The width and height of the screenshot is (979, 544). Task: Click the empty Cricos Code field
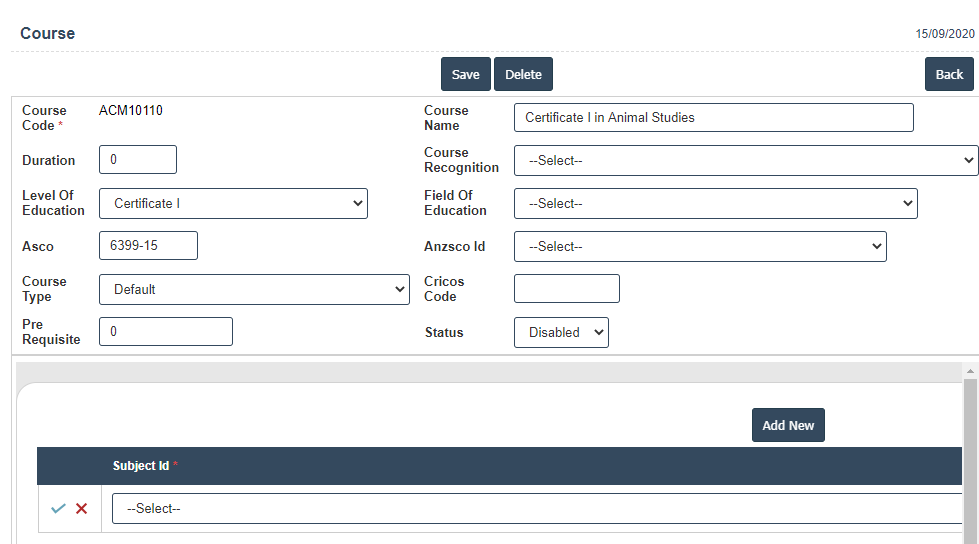[566, 289]
